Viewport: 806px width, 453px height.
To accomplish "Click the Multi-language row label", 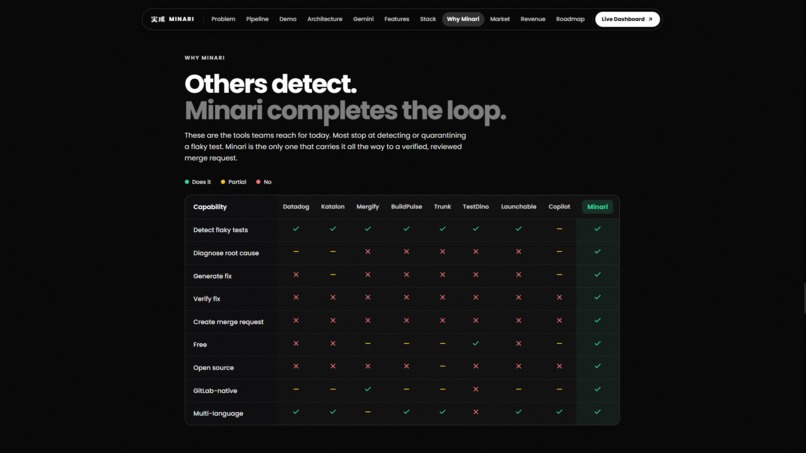I will [x=218, y=413].
